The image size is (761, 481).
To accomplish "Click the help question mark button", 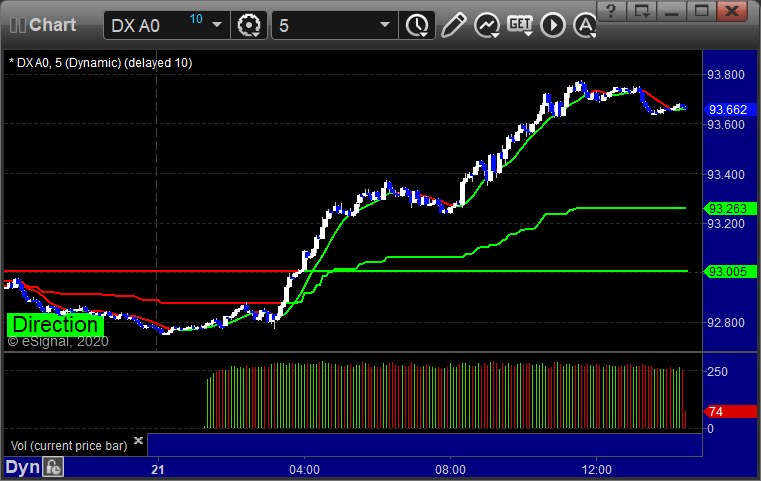I will tap(611, 11).
